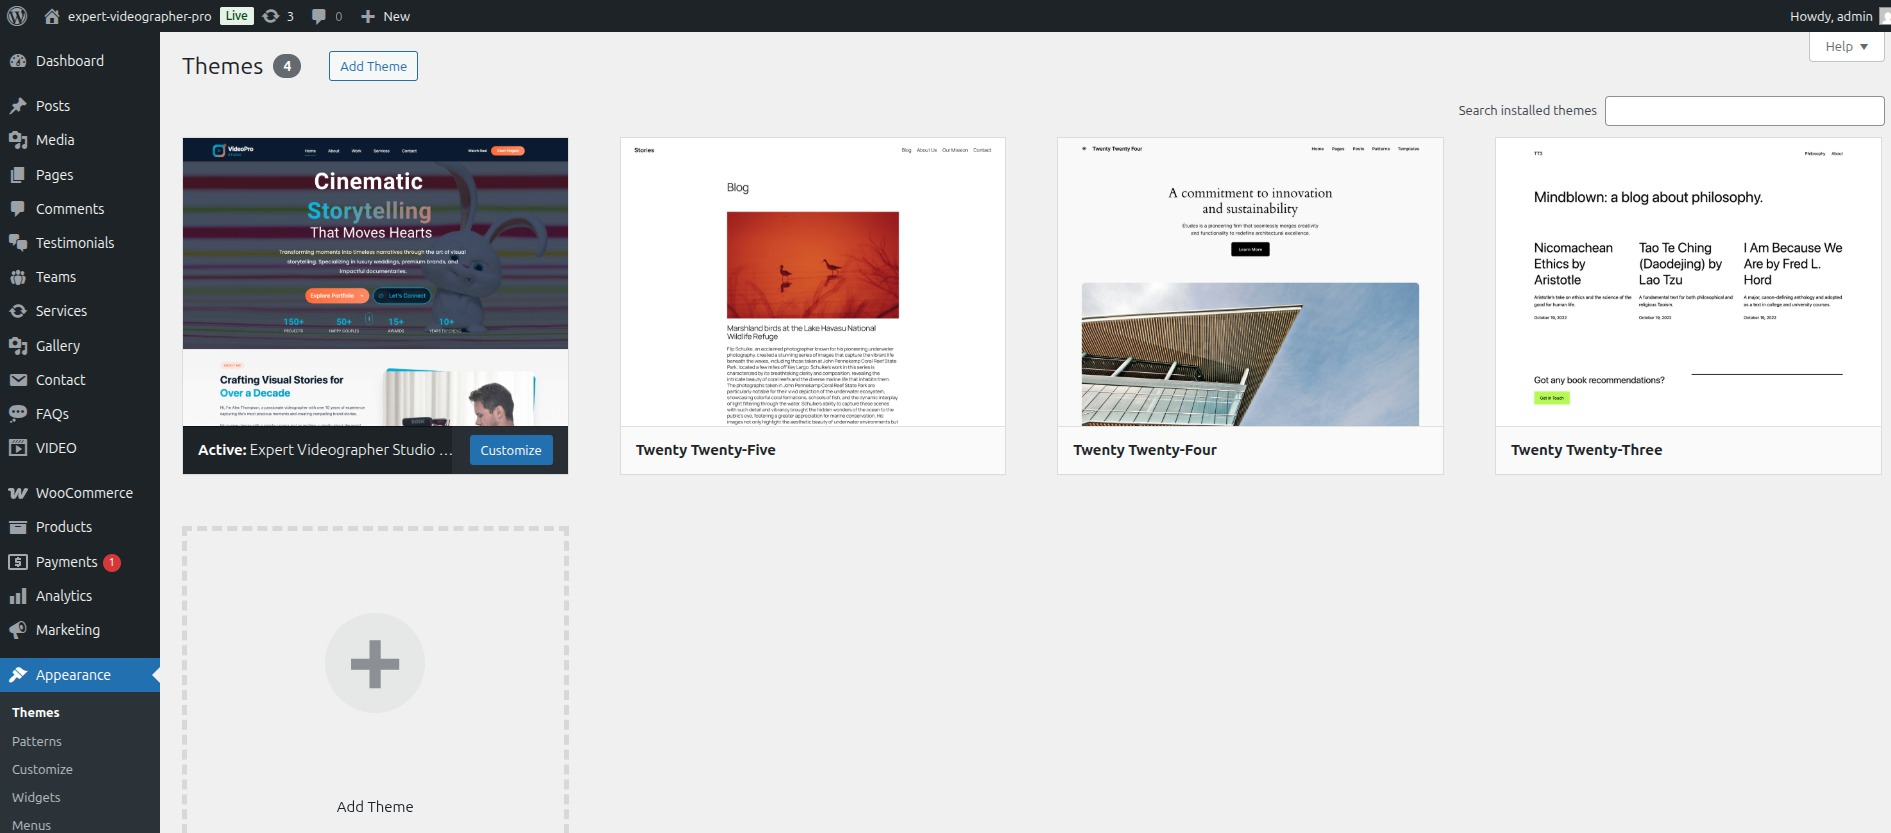Open the Widgets submenu item
The height and width of the screenshot is (833, 1891).
coord(36,798)
